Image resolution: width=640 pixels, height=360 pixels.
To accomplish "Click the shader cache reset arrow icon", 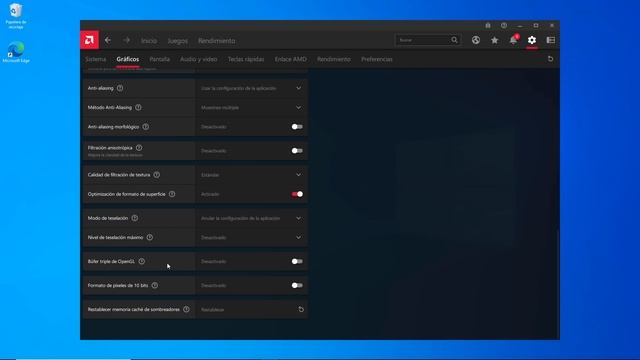I will pos(301,309).
